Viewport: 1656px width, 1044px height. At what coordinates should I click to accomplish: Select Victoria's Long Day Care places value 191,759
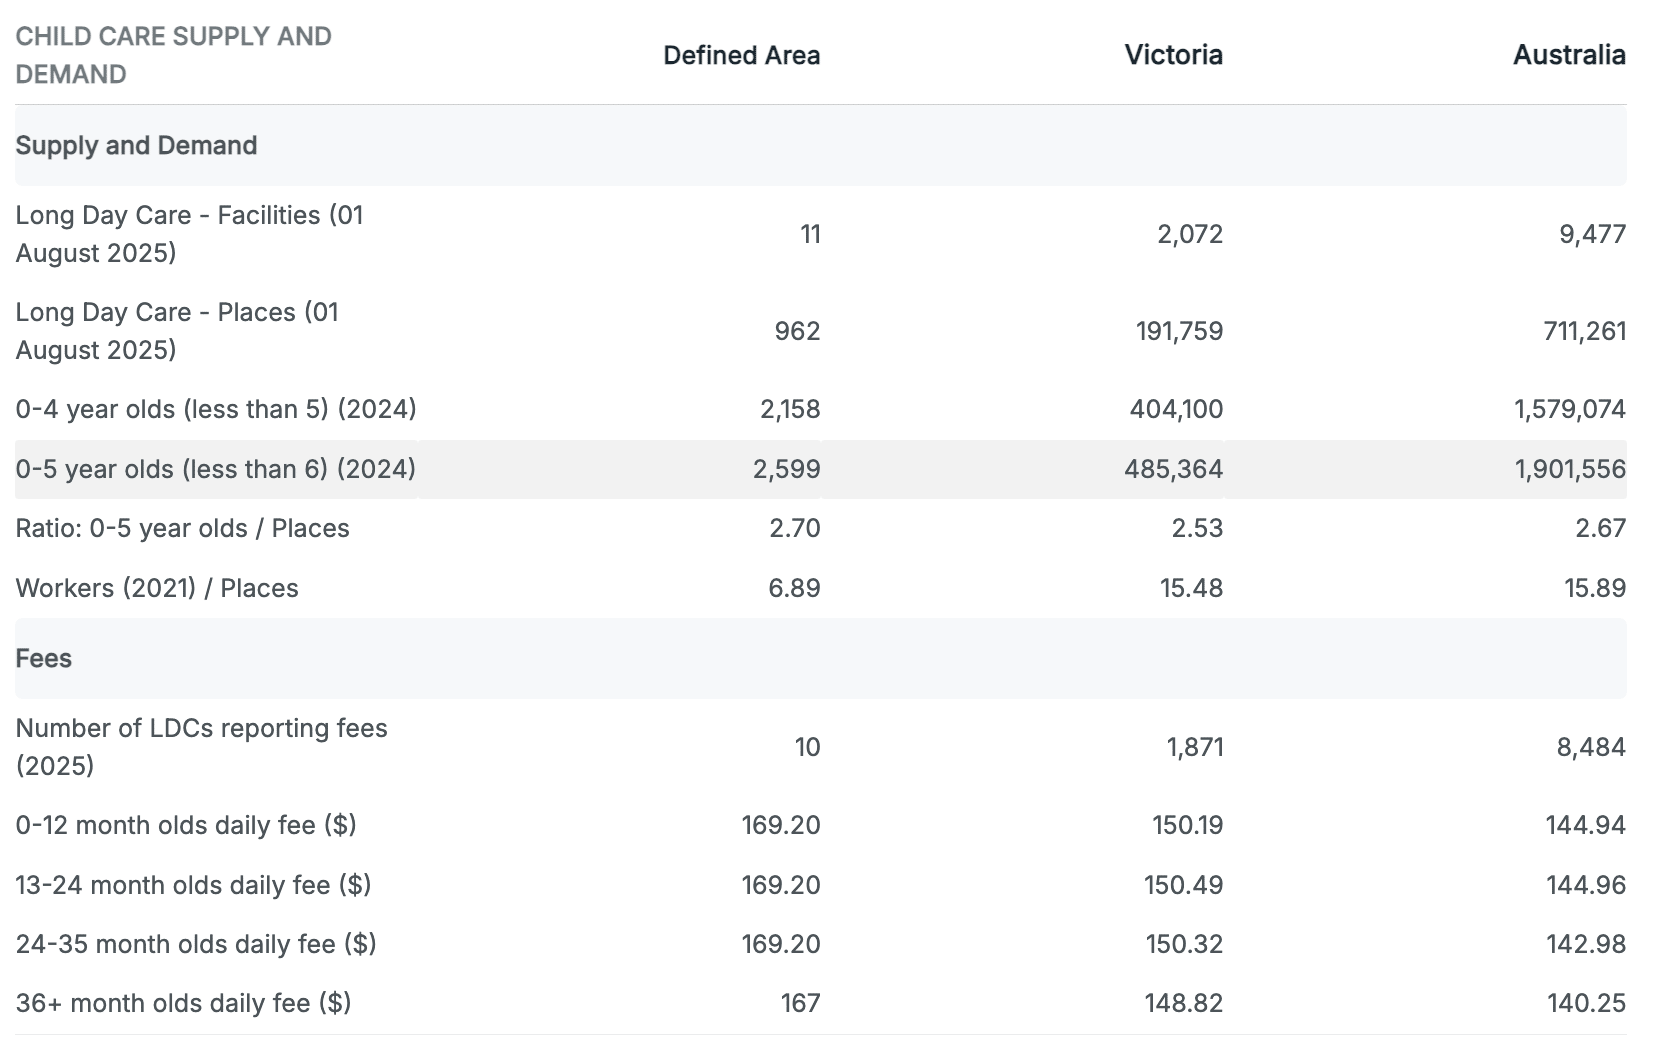[x=1179, y=331]
